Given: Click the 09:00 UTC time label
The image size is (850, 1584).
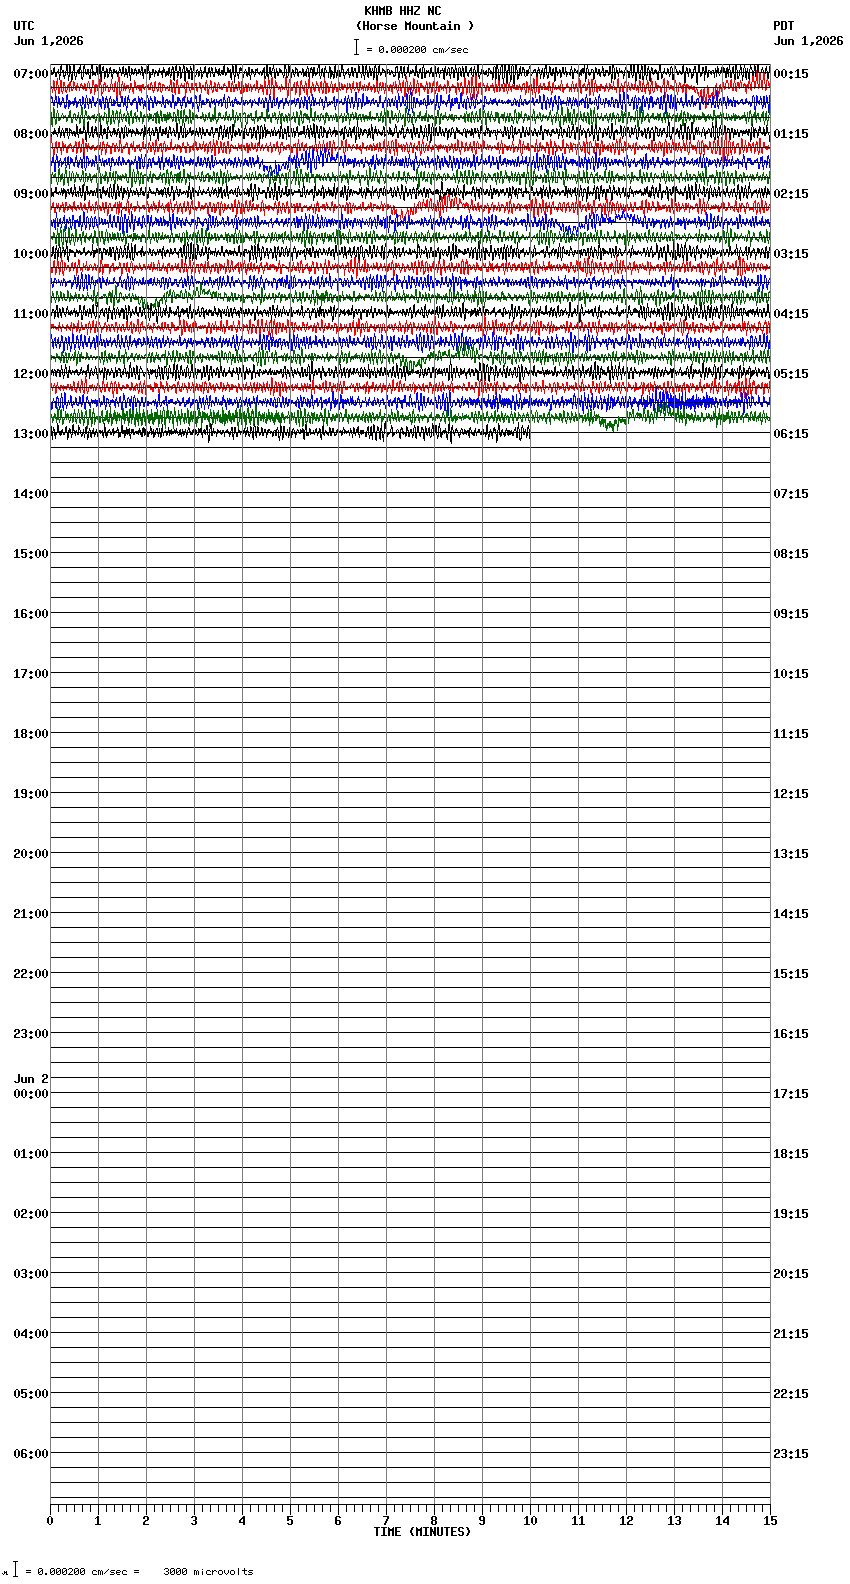Looking at the screenshot, I should tap(31, 194).
